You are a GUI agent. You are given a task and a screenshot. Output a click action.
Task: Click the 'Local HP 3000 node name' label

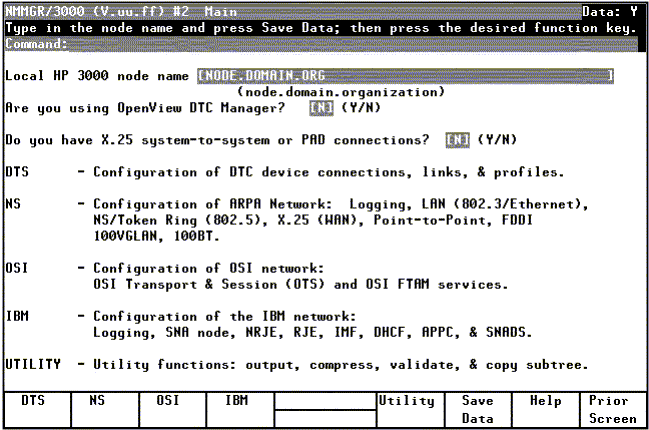click(97, 76)
